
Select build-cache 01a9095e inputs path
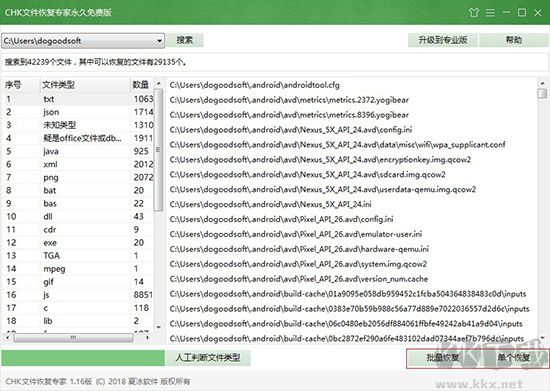348,294
